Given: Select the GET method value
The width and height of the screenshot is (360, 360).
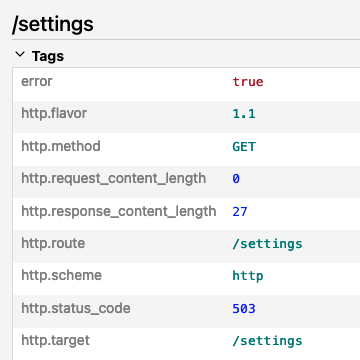Looking at the screenshot, I should [x=244, y=147].
